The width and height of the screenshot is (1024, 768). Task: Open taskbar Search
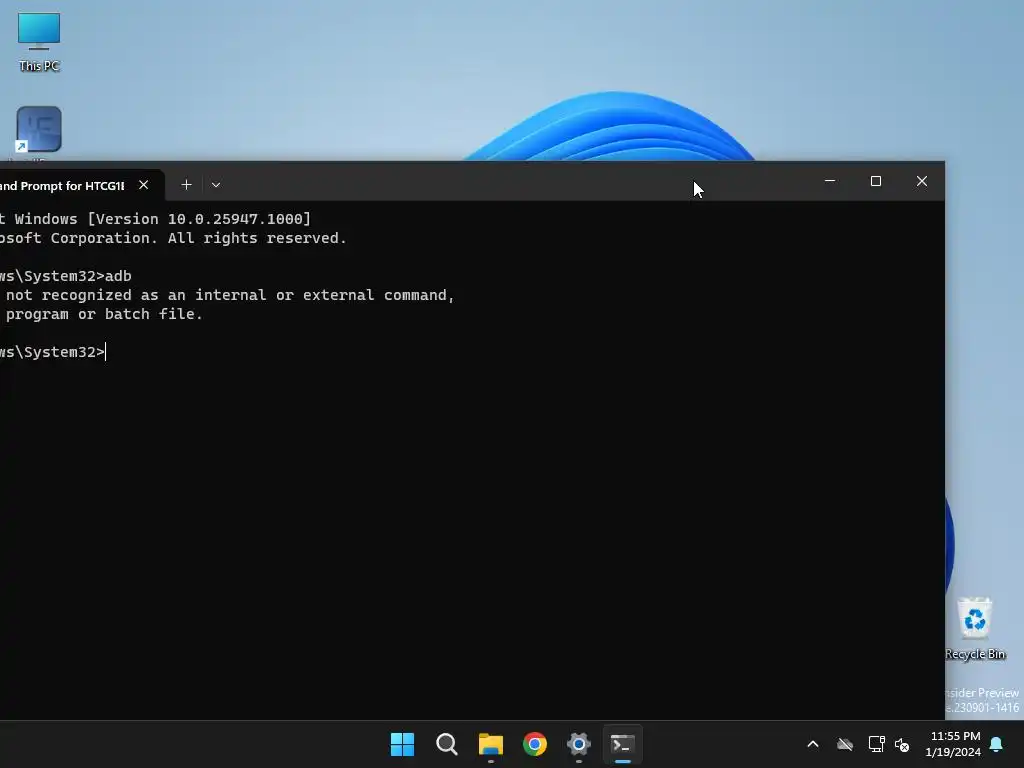(x=447, y=744)
